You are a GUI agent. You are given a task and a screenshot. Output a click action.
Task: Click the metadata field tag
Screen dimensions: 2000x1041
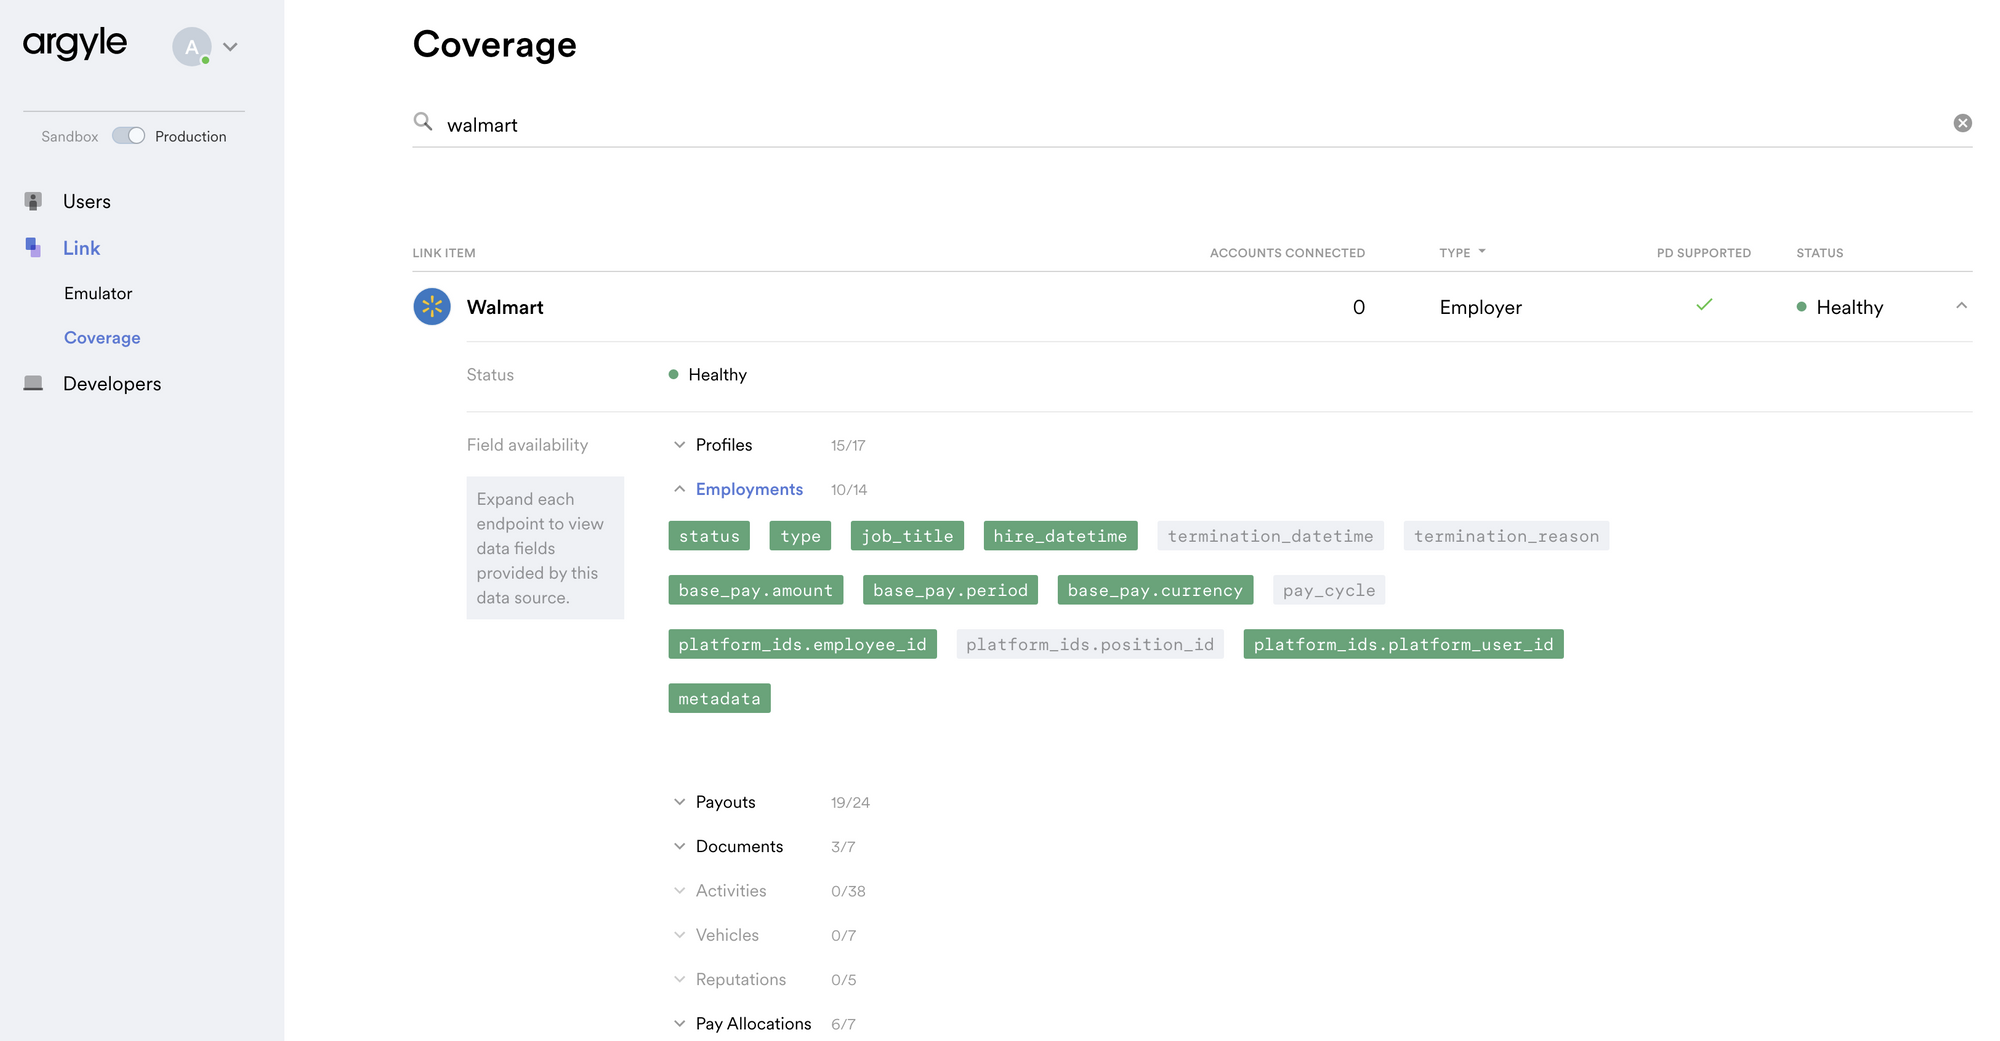coord(719,698)
